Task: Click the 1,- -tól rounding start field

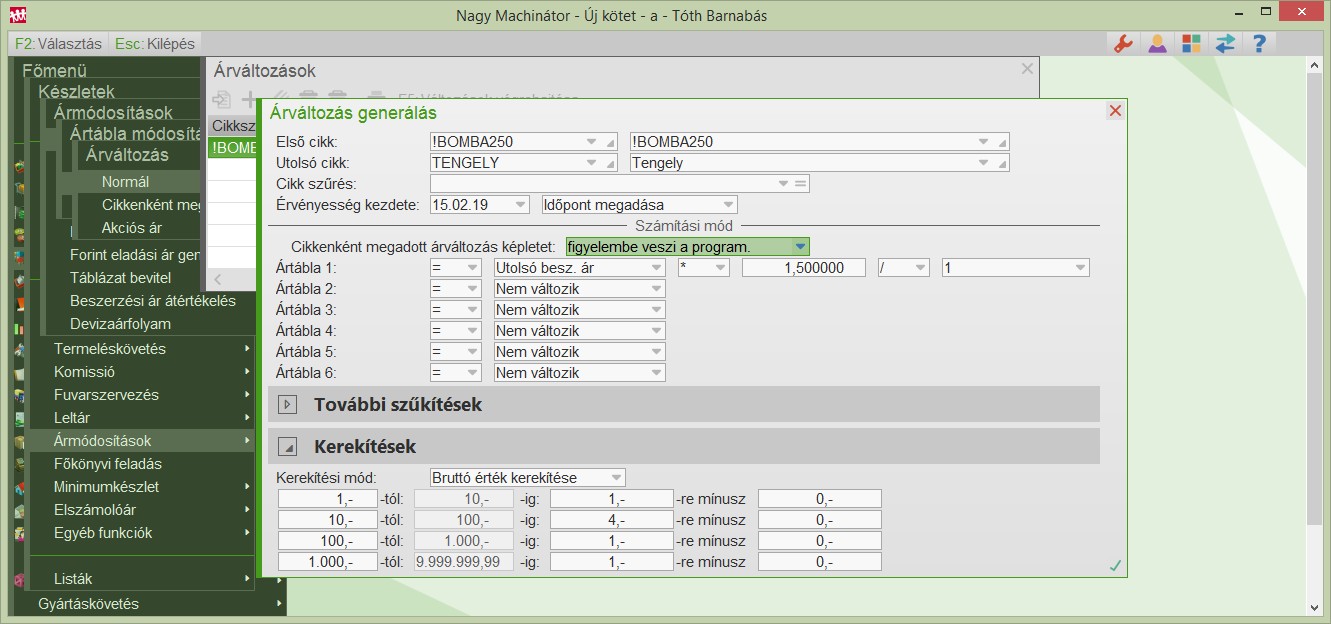Action: [328, 499]
